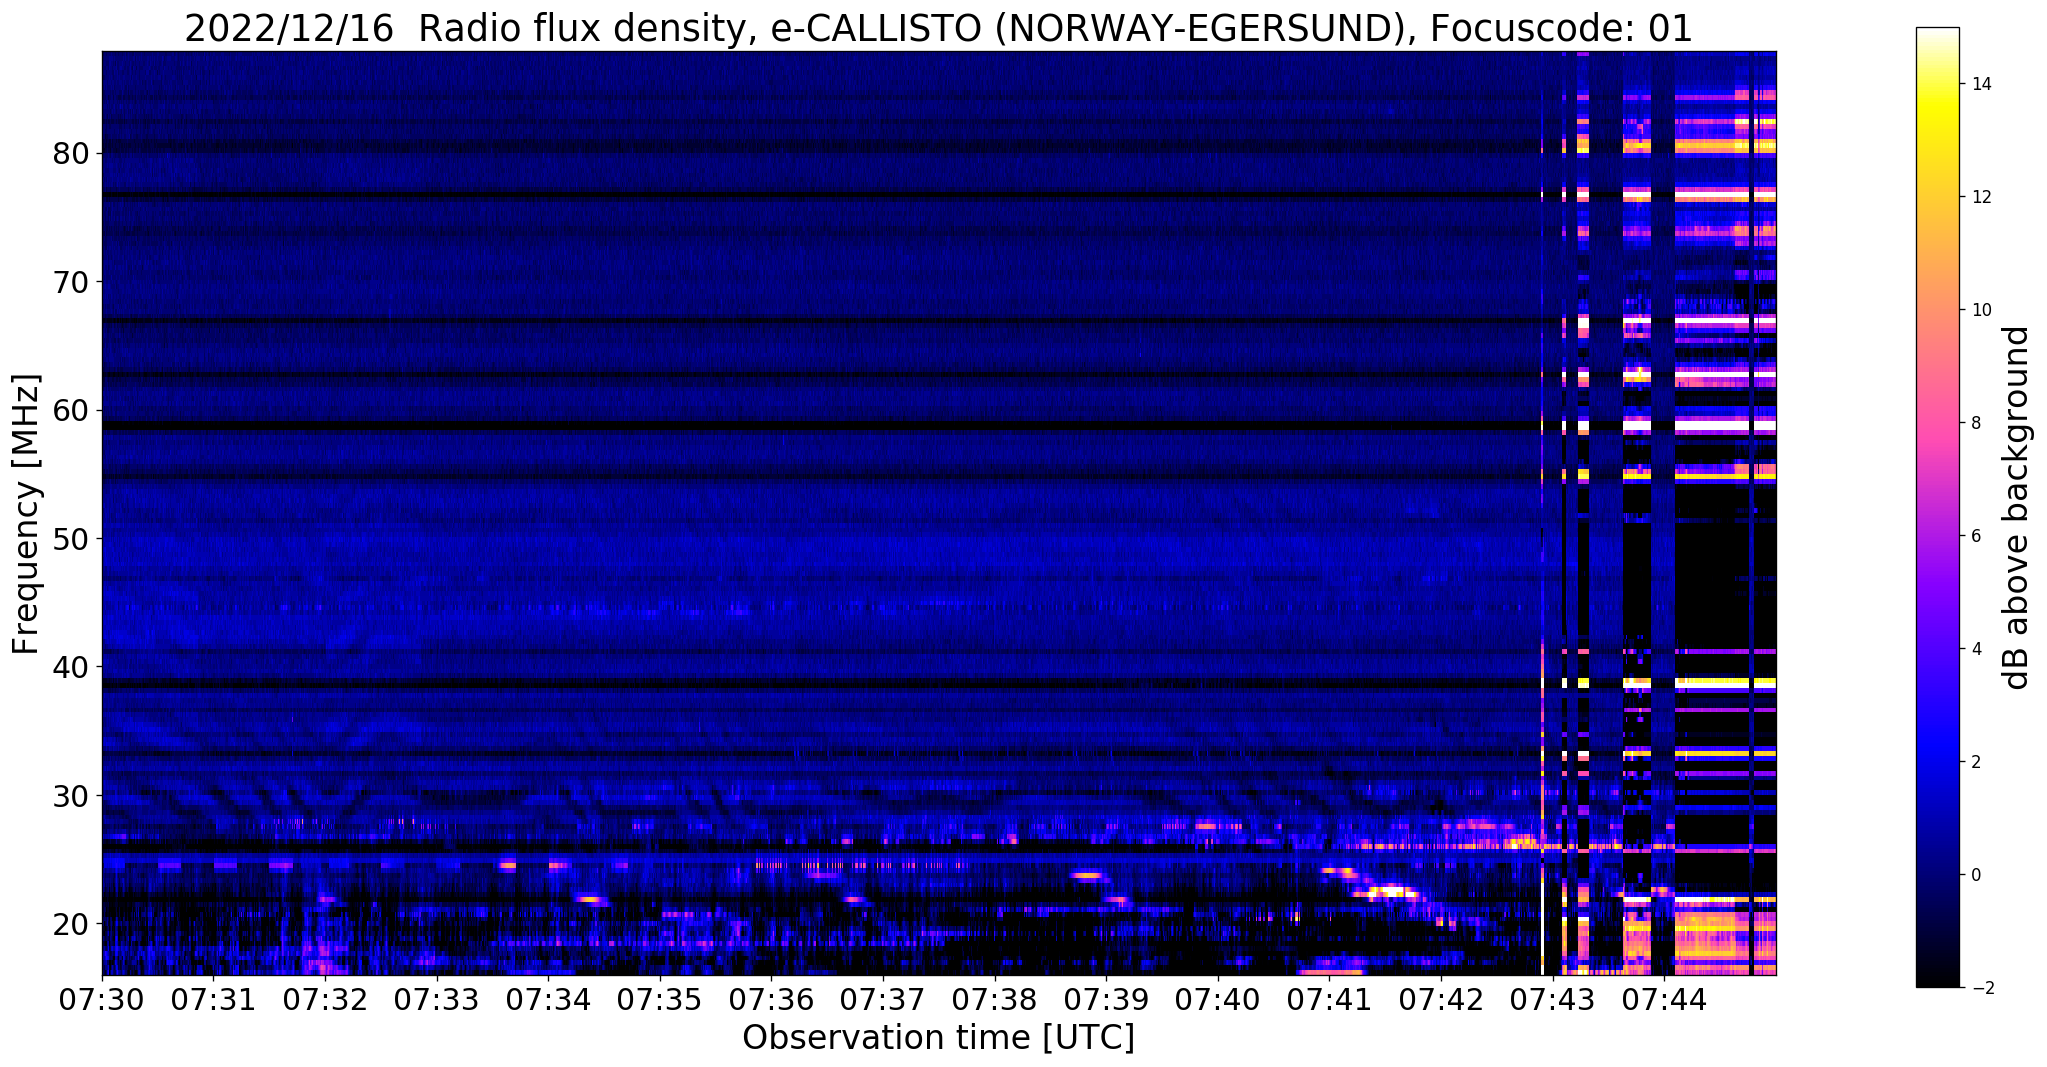The image size is (2047, 1067).
Task: Click the plot title mentioning e-CALLISTO NORWAY-EGERSUND
Action: tap(938, 29)
